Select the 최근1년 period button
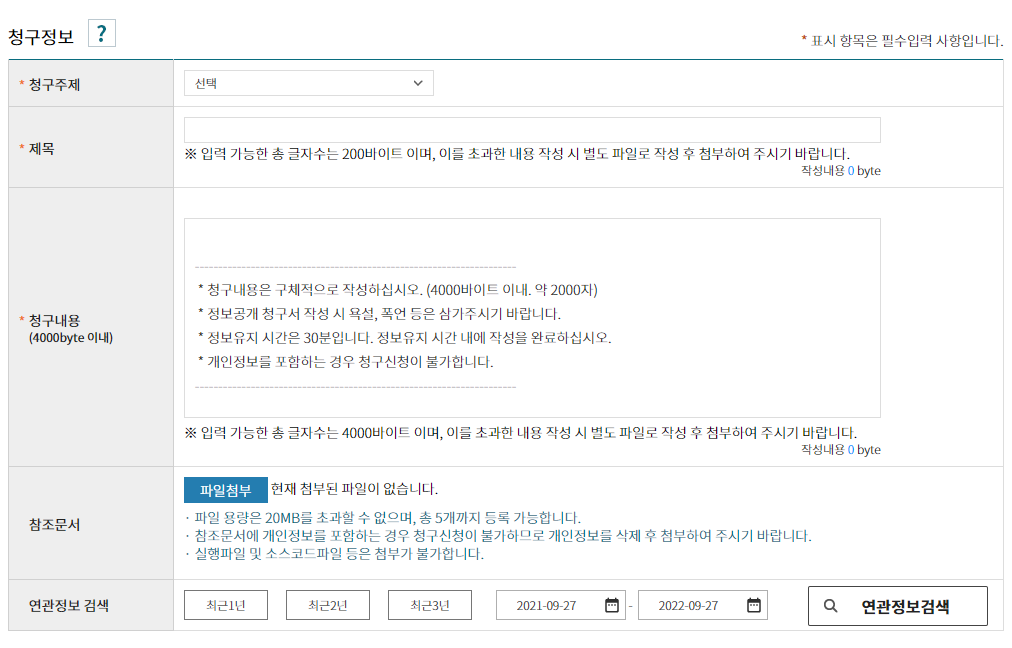The width and height of the screenshot is (1012, 648). pyautogui.click(x=226, y=605)
